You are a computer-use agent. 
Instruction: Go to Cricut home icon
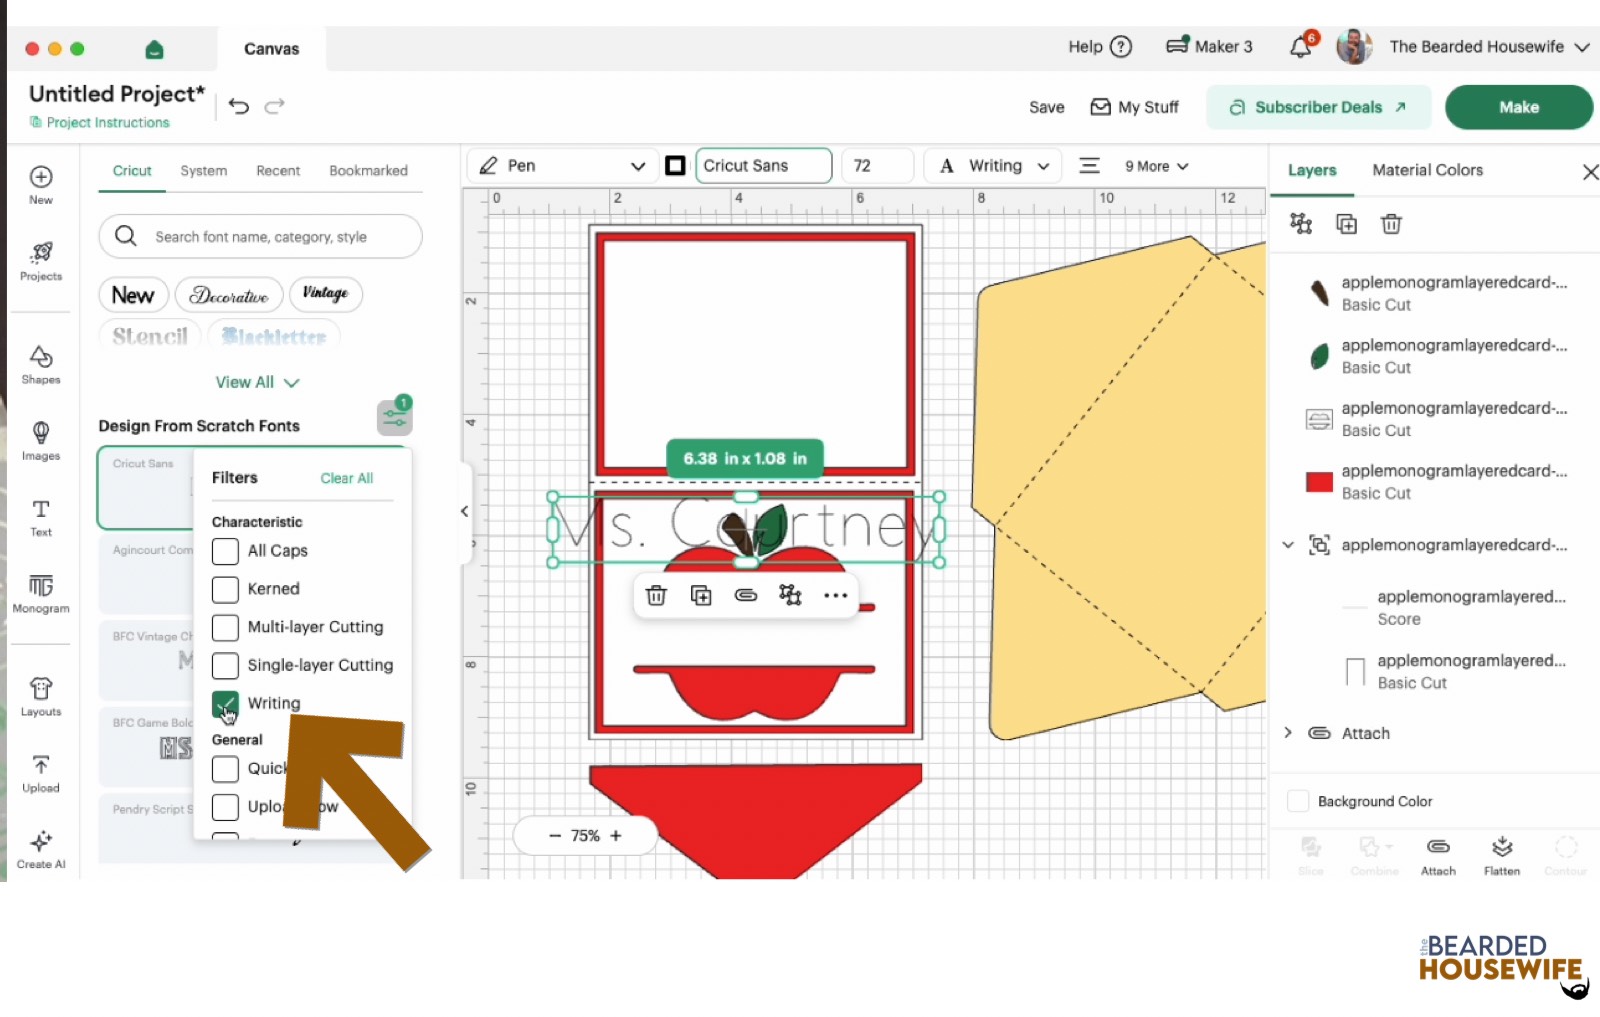point(154,49)
